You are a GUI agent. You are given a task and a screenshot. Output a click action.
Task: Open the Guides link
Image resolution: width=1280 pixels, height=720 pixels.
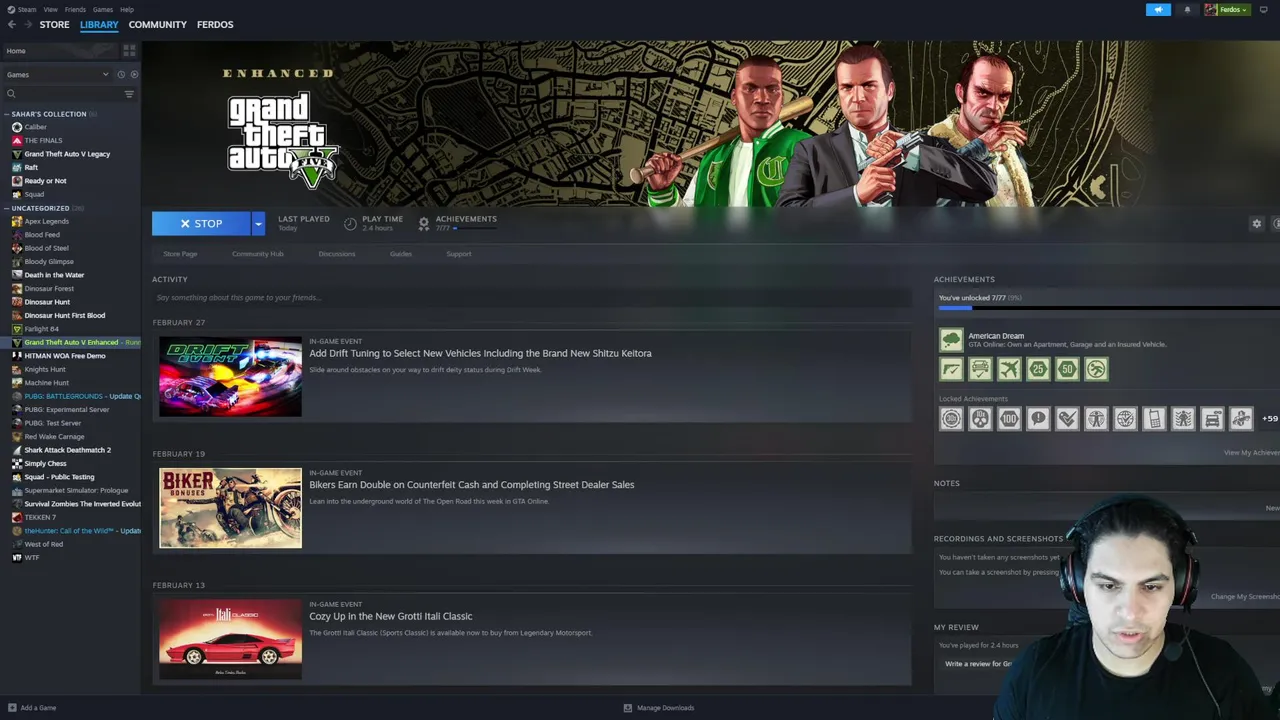(x=401, y=254)
